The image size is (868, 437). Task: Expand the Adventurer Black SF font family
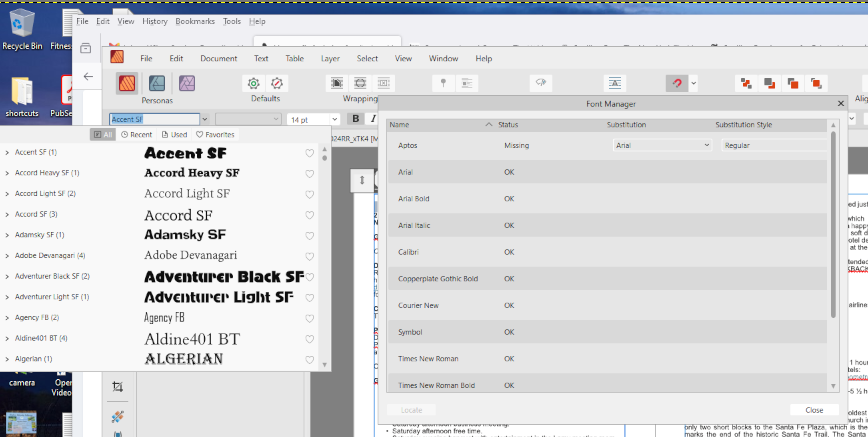pyautogui.click(x=7, y=276)
